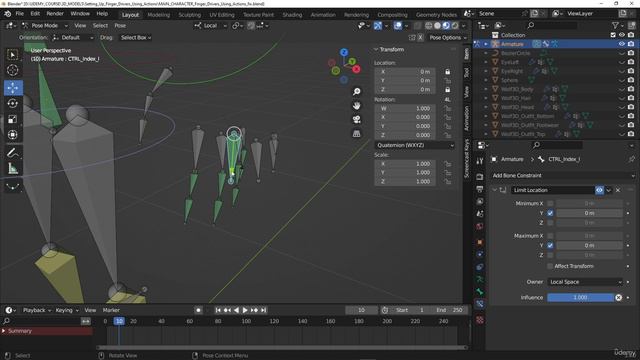This screenshot has height=360, width=640.
Task: Jump to timeline start
Action: (218, 310)
